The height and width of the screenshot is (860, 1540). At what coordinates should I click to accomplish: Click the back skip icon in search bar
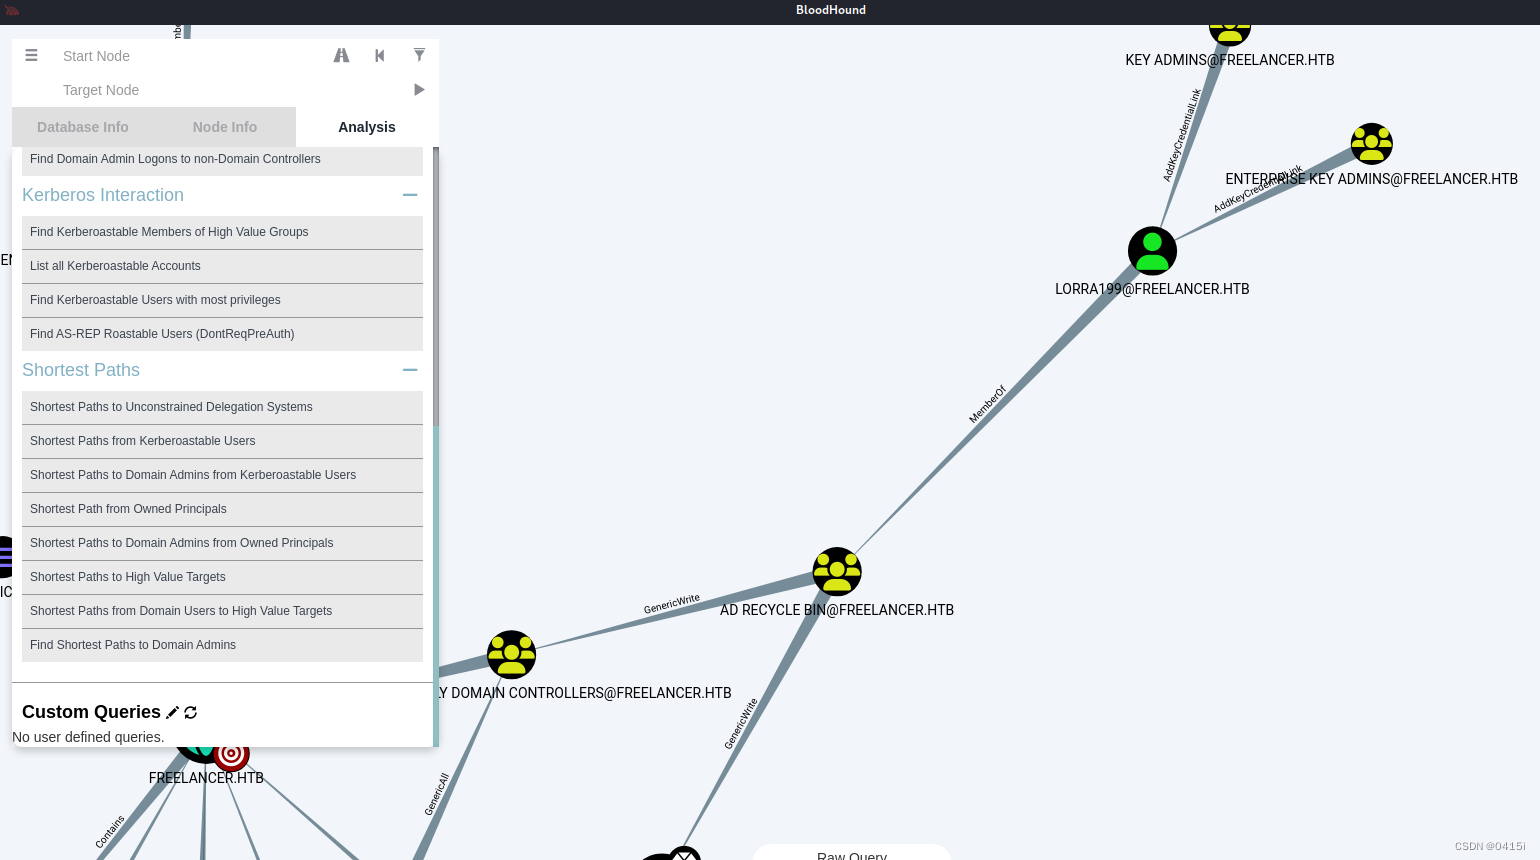pyautogui.click(x=380, y=56)
